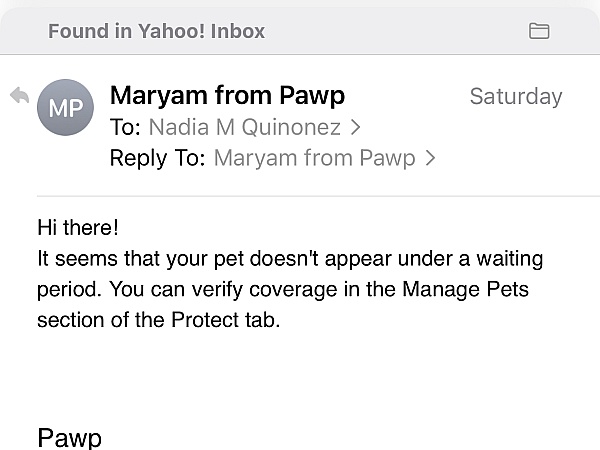
Task: Click the Pawp signature text
Action: coord(69,437)
